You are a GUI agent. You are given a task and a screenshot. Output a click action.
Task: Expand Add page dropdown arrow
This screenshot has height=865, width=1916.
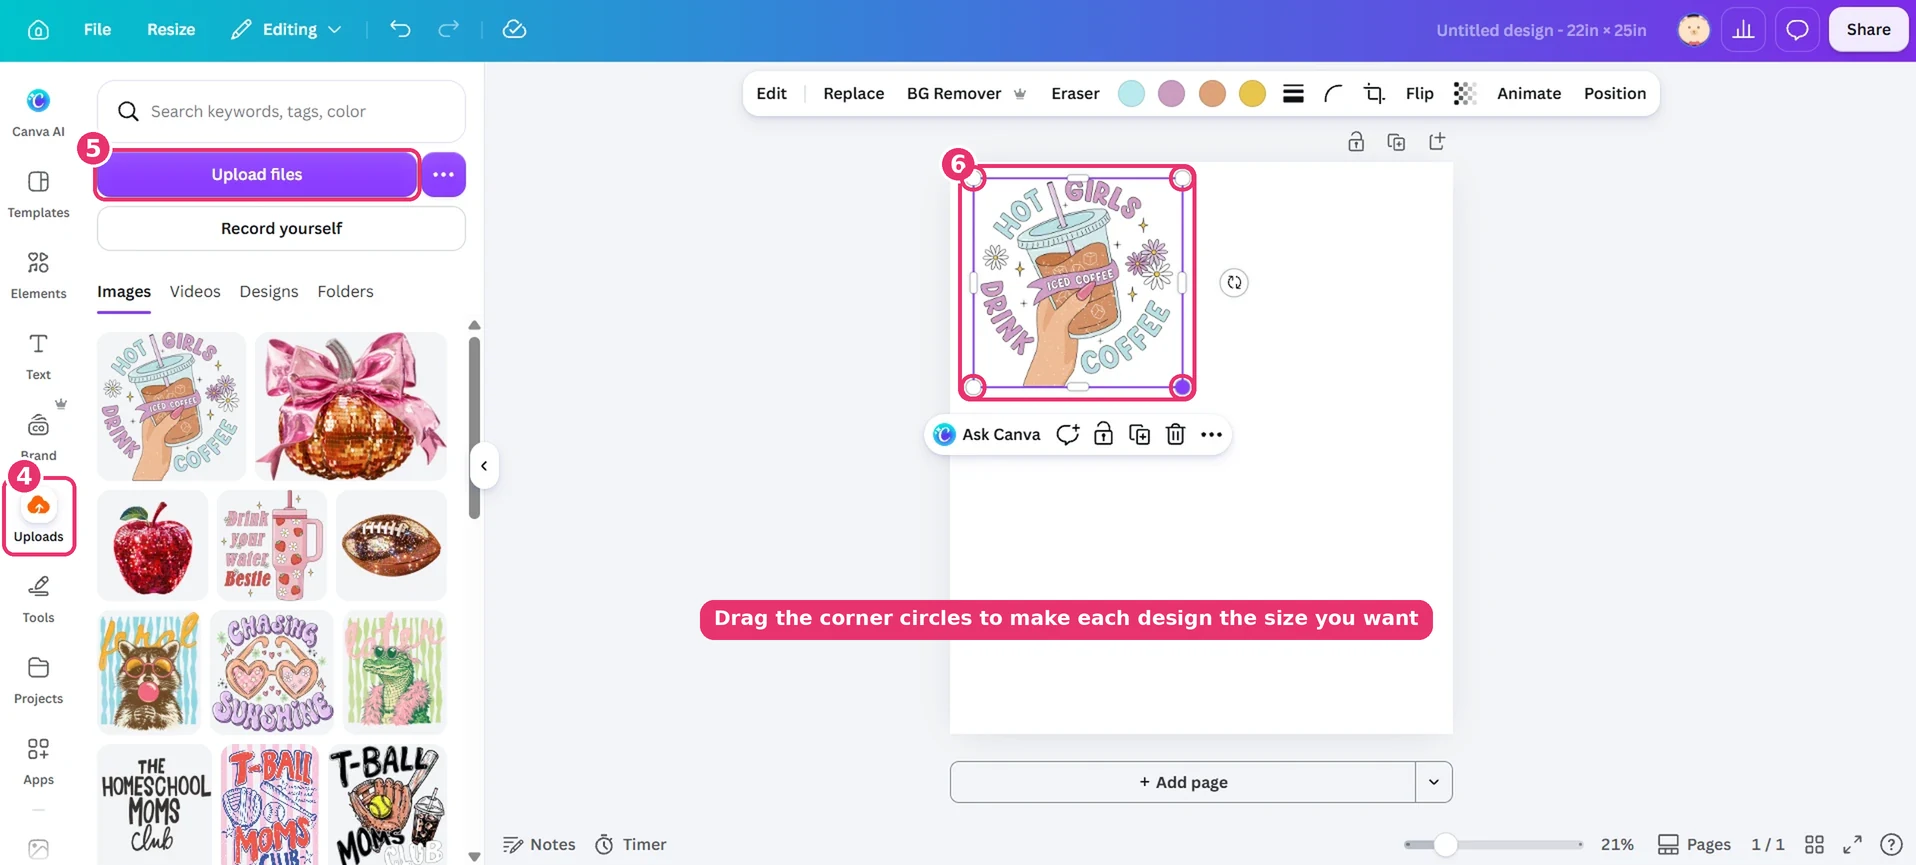[x=1433, y=782]
